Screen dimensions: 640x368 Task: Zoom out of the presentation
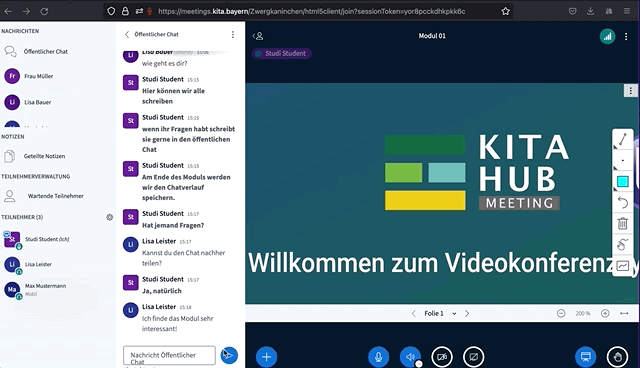point(561,313)
